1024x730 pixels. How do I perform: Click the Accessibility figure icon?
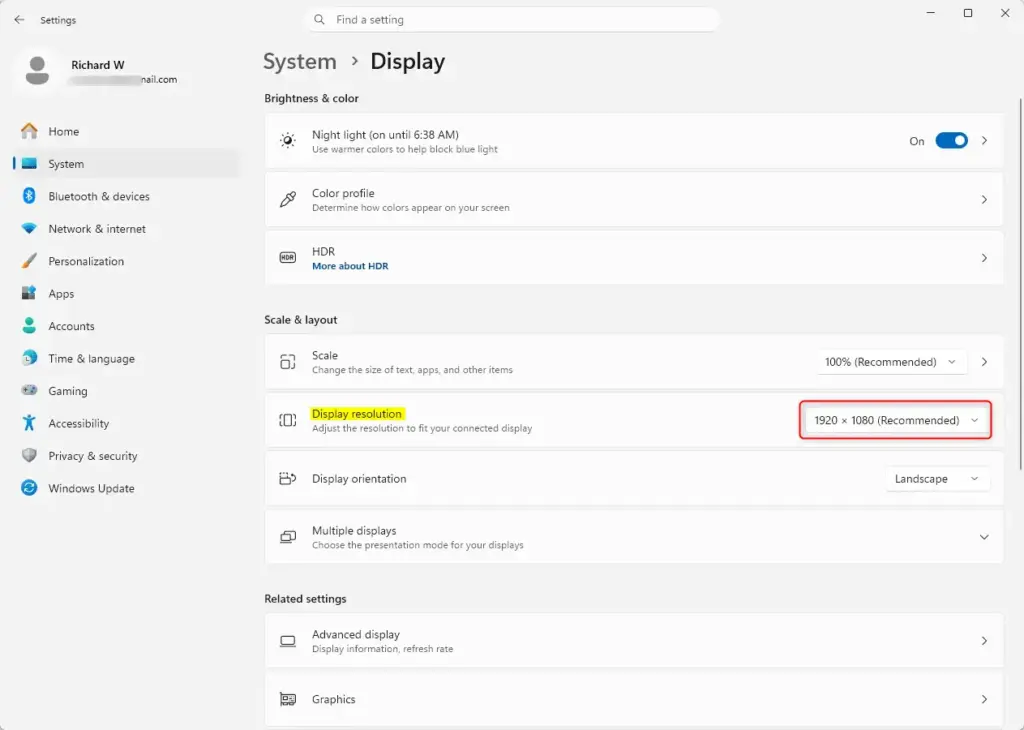(x=29, y=422)
